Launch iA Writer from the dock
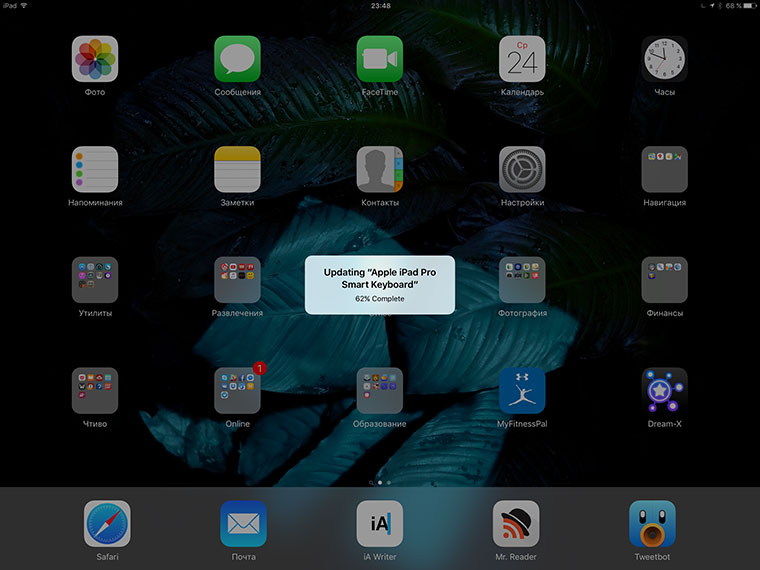Image resolution: width=760 pixels, height=570 pixels. tap(380, 524)
